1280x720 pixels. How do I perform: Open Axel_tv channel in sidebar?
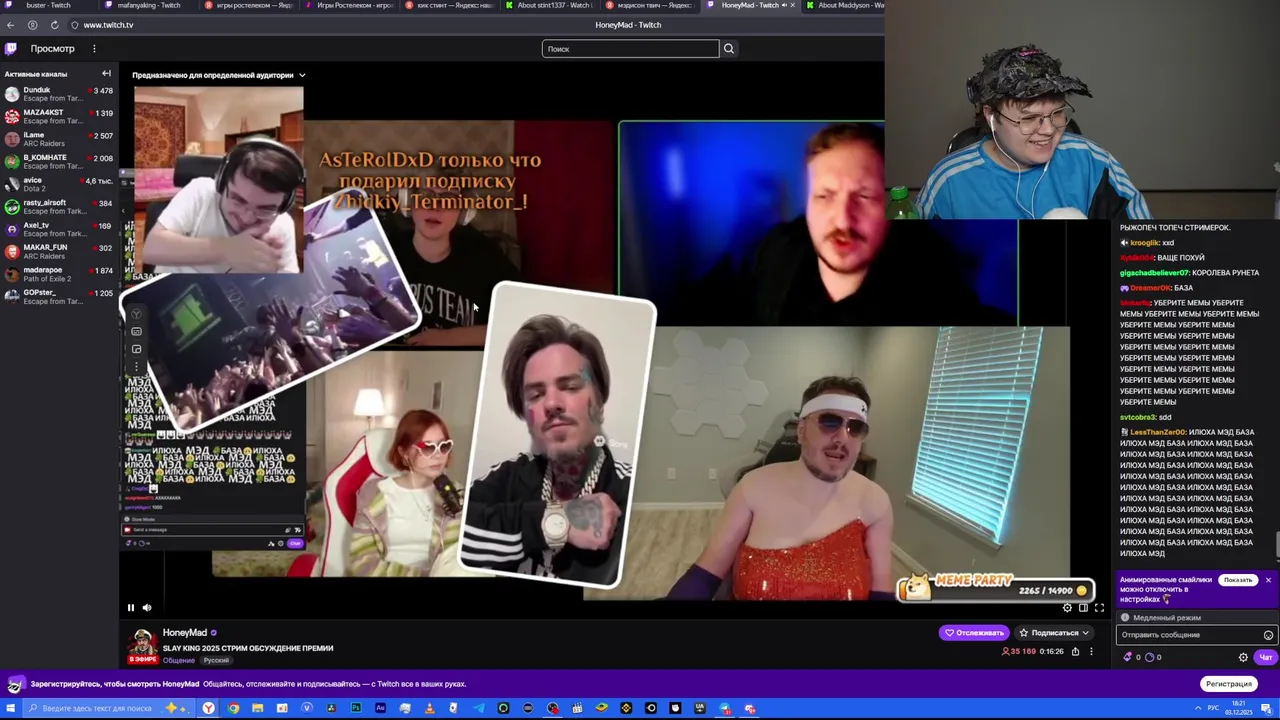click(59, 229)
